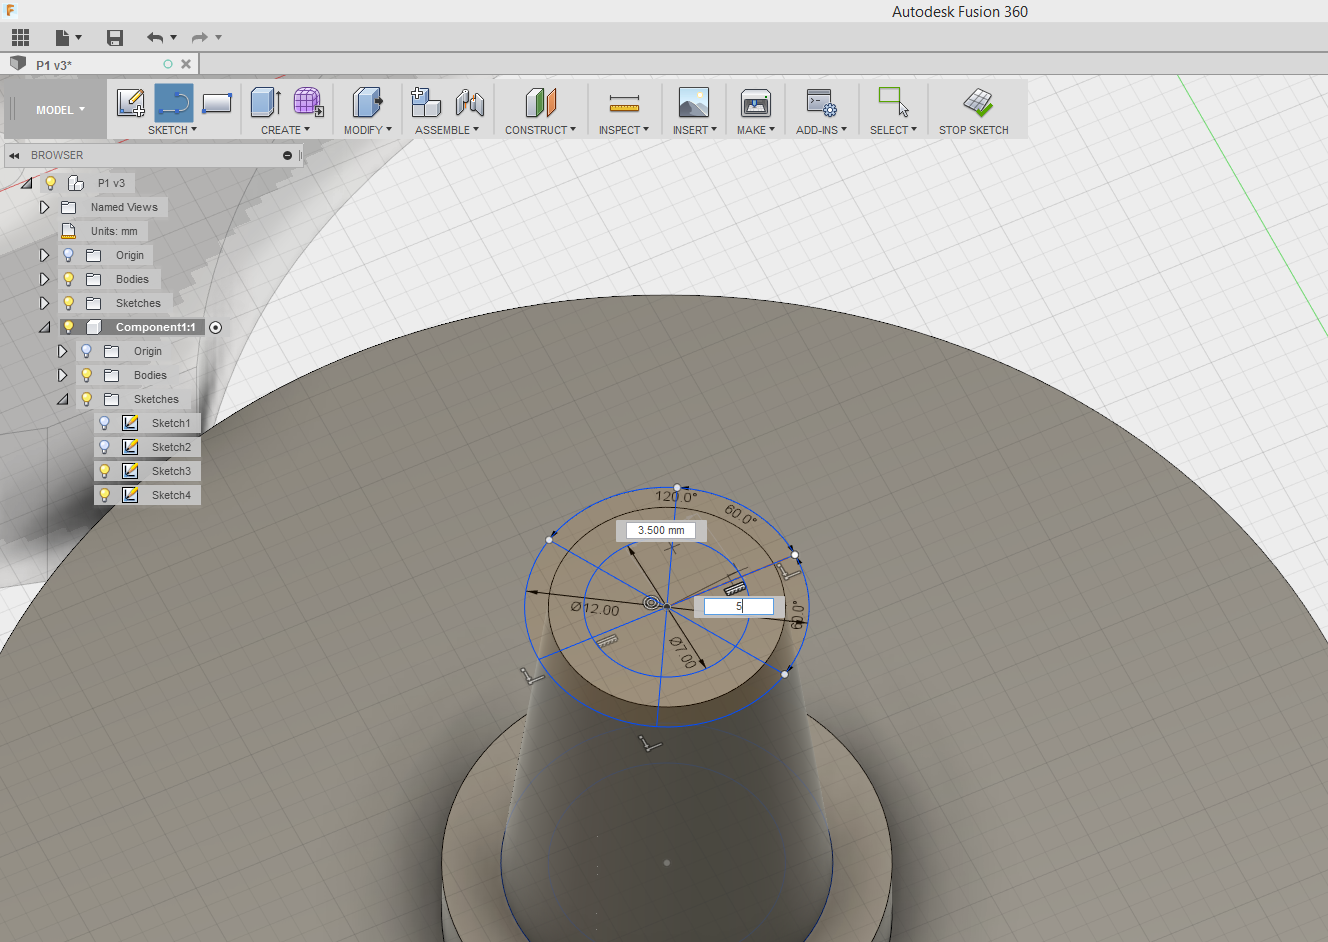Select the Insert image icon
Screen dimensions: 1328x942
click(x=694, y=102)
